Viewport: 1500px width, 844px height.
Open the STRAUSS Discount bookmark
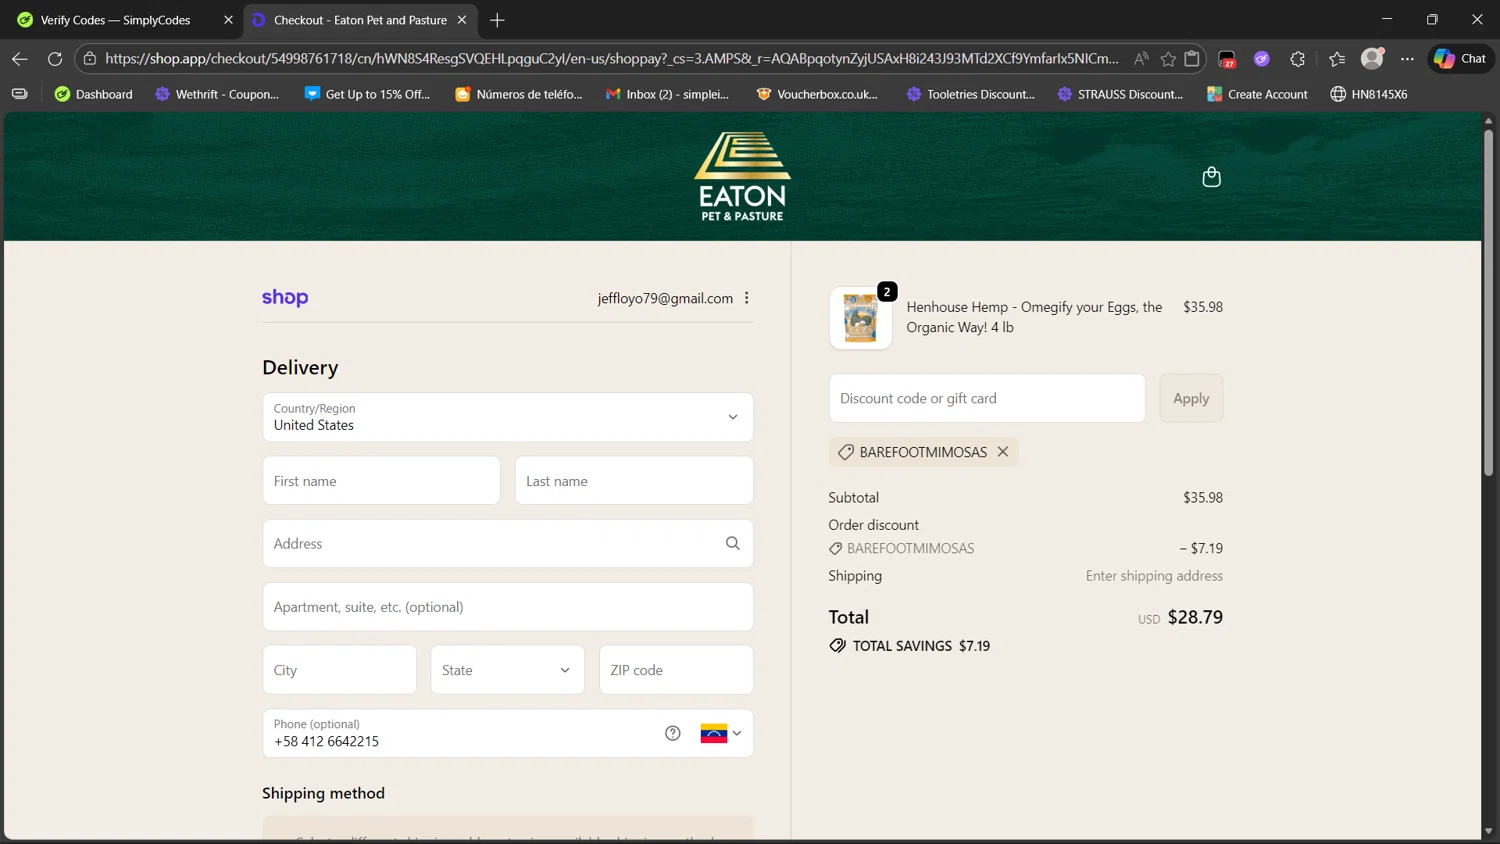click(1120, 94)
